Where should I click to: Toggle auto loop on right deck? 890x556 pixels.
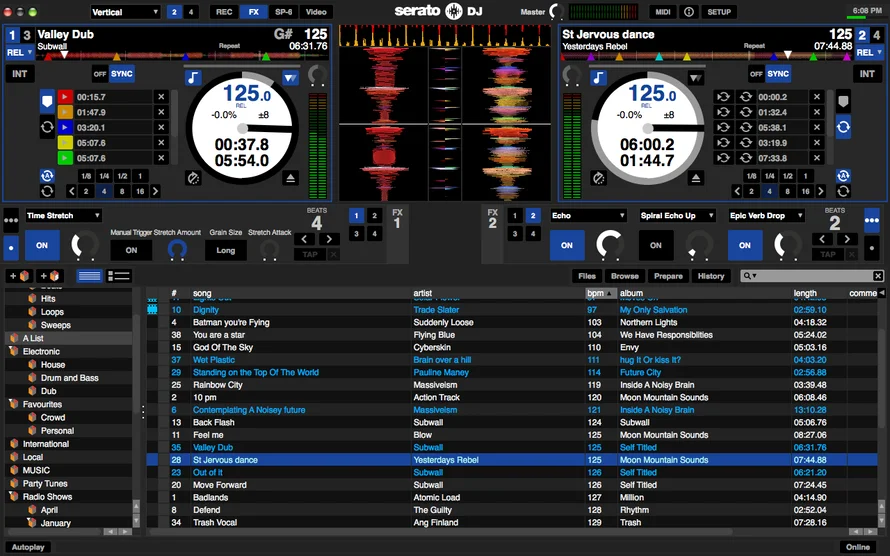[x=843, y=176]
